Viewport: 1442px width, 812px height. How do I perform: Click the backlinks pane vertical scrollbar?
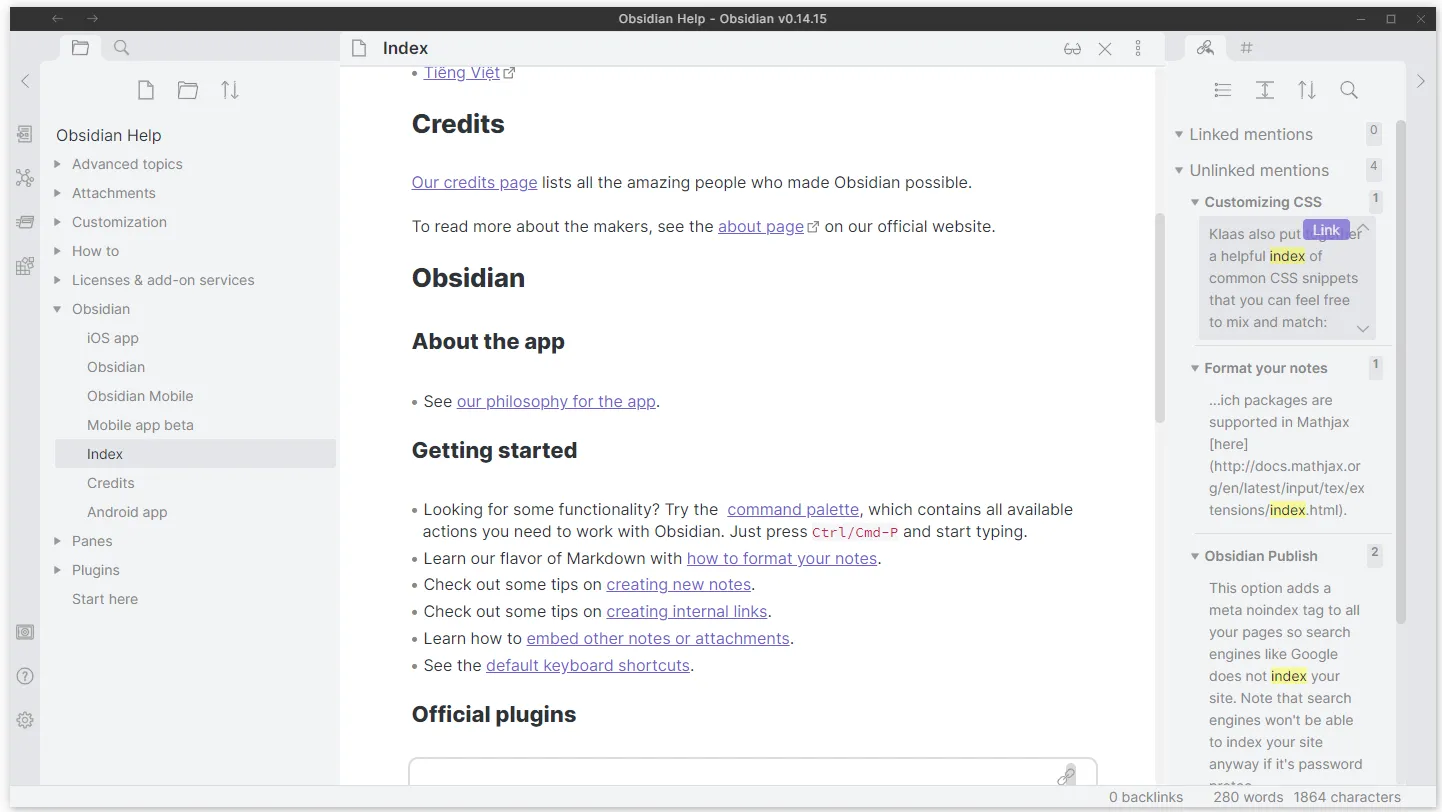[x=1401, y=371]
